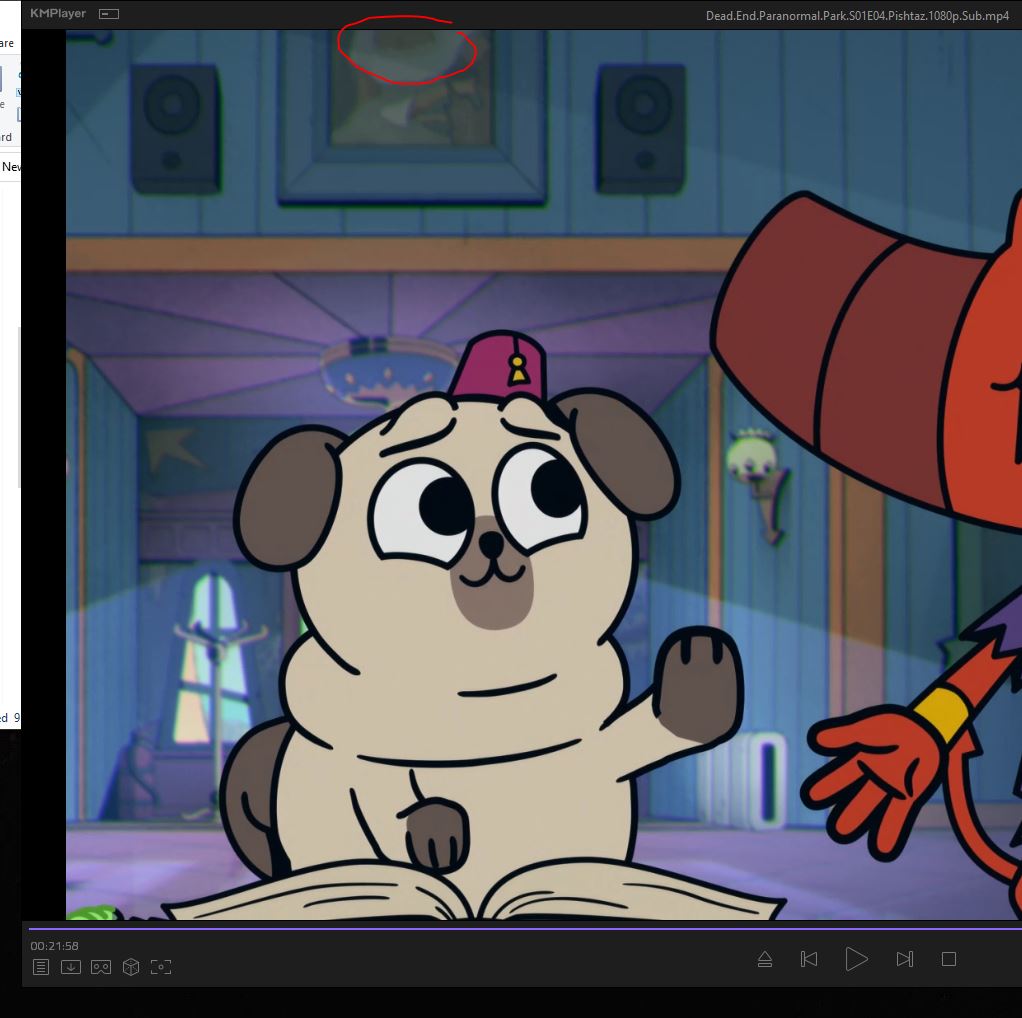1022x1018 pixels.
Task: Click the 'New' item in background window
Action: tap(11, 167)
